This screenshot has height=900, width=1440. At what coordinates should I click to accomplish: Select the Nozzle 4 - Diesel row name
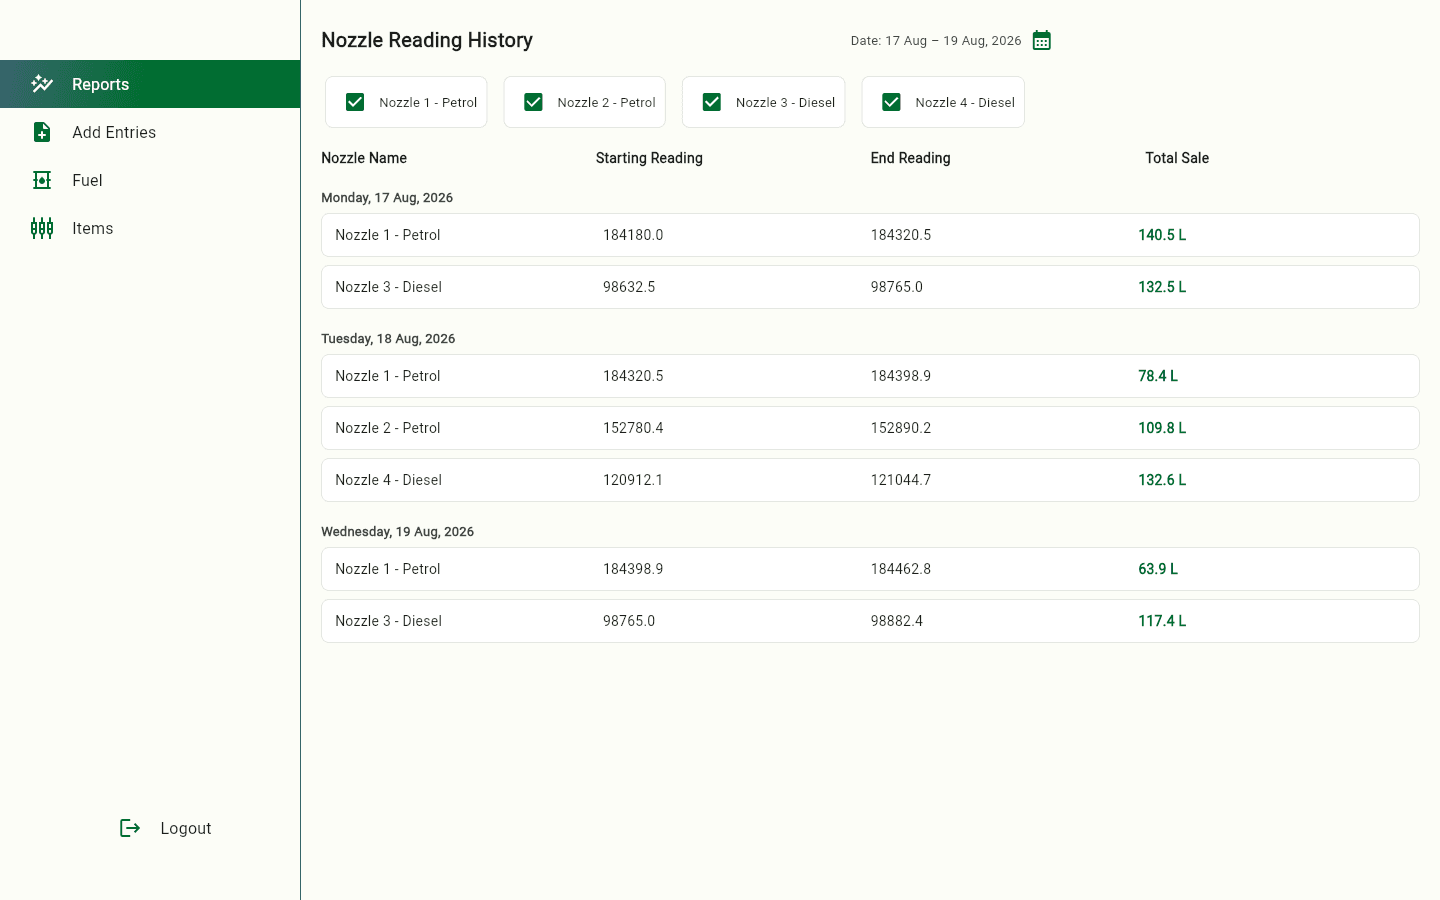coord(389,480)
